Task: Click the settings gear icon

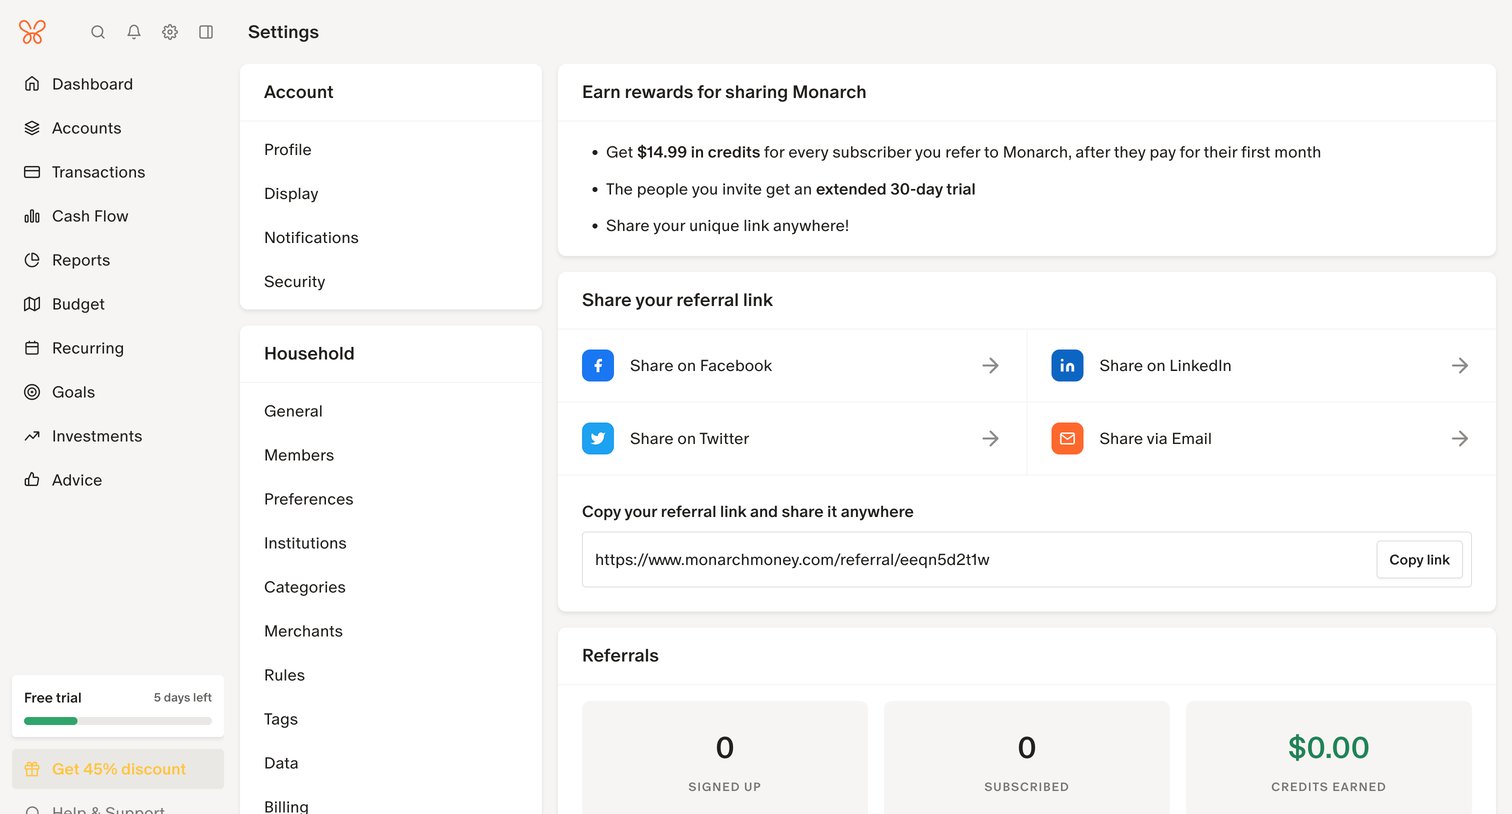Action: click(x=170, y=32)
